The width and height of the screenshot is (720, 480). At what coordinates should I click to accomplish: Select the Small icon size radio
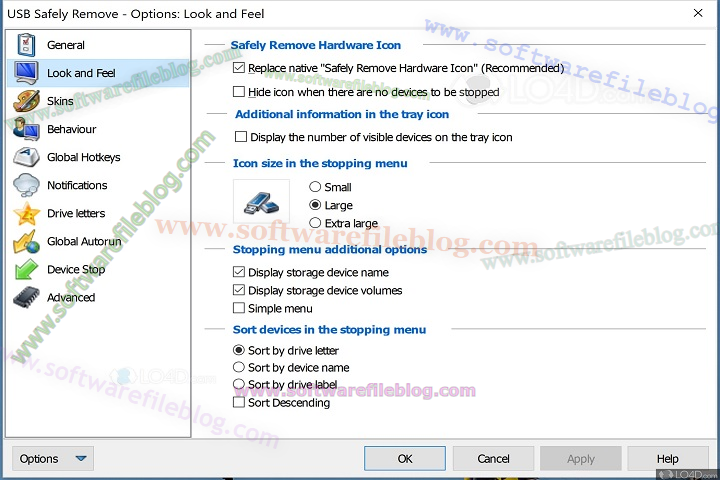tap(315, 187)
